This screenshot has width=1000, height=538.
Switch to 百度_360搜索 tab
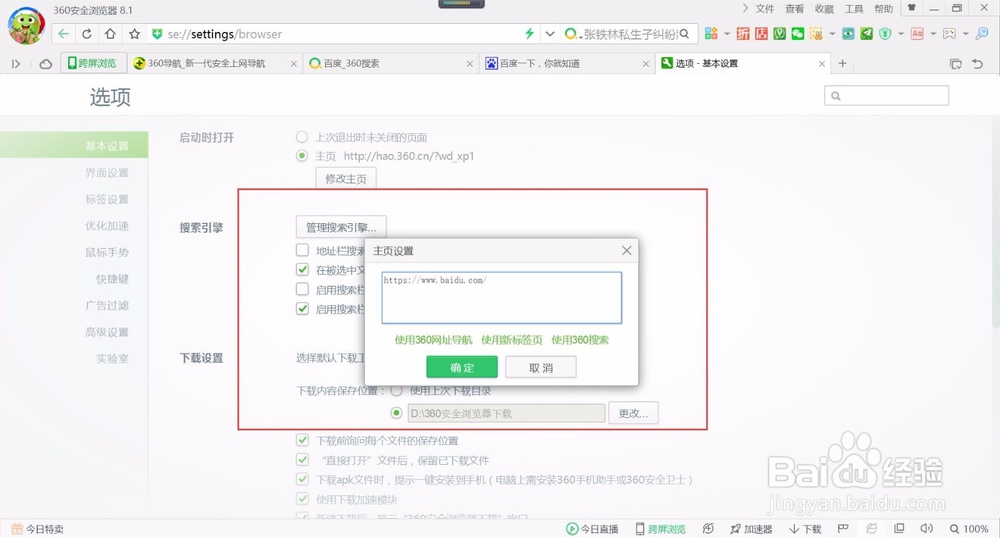390,64
